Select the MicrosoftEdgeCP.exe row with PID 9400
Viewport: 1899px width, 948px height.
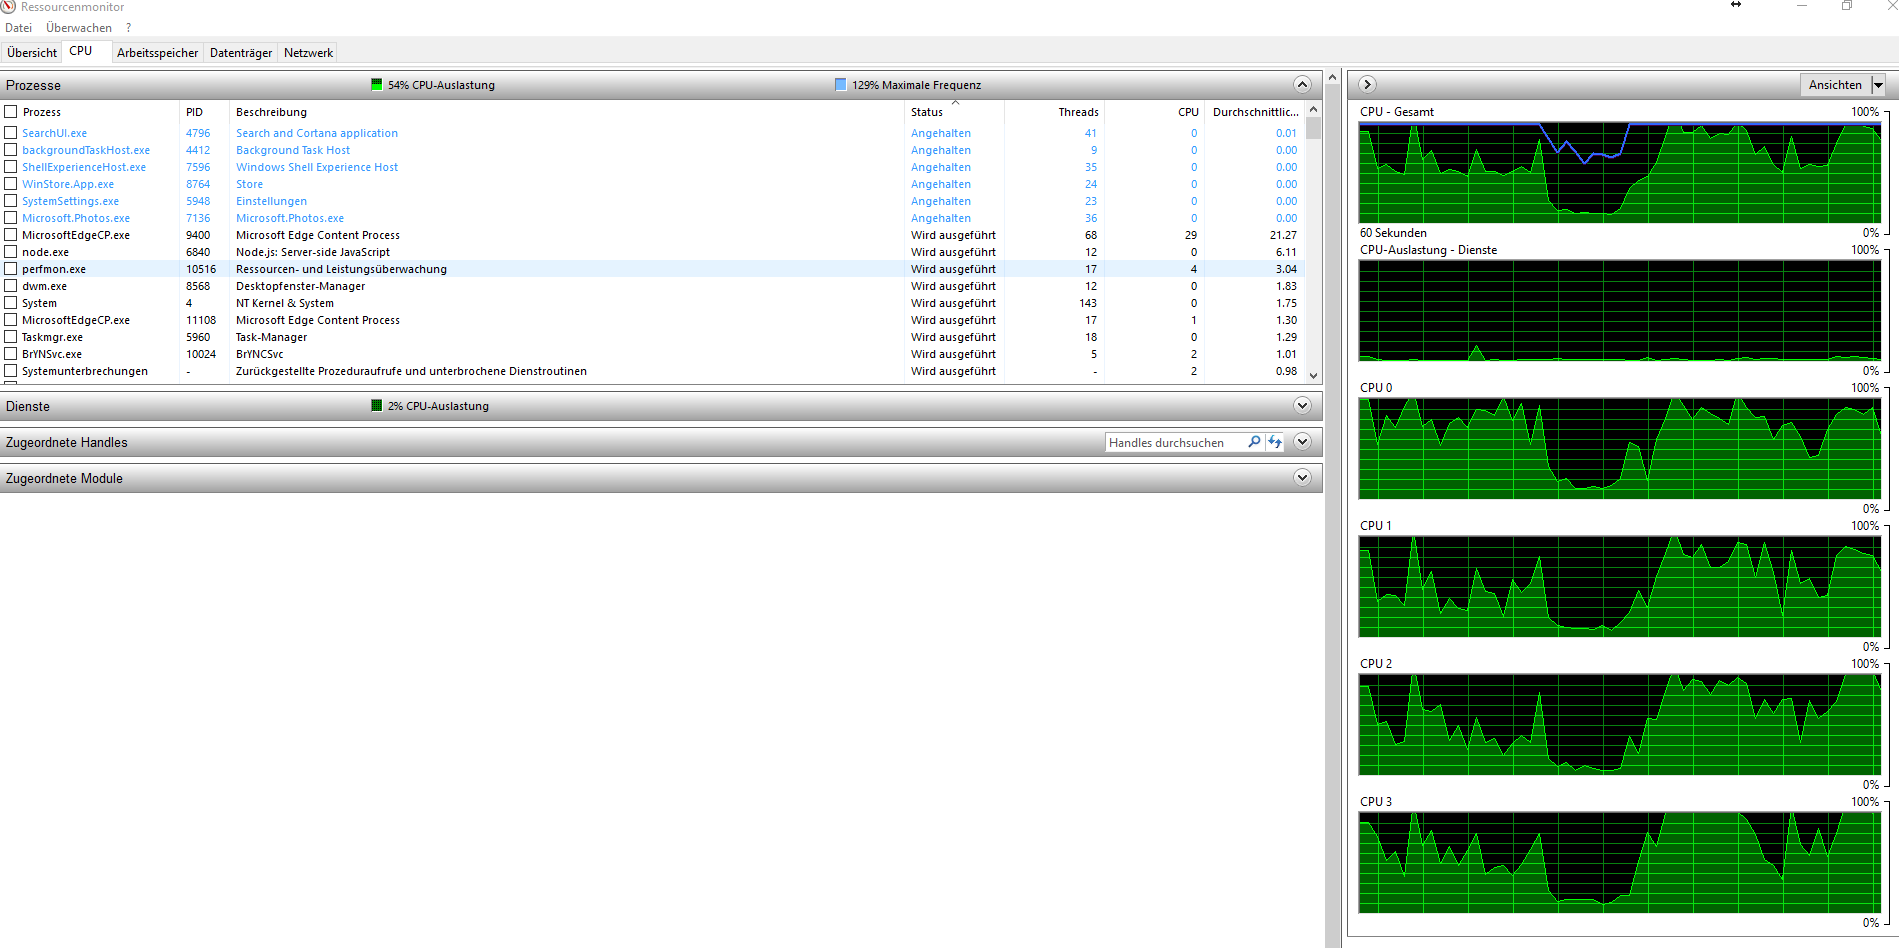click(x=652, y=235)
